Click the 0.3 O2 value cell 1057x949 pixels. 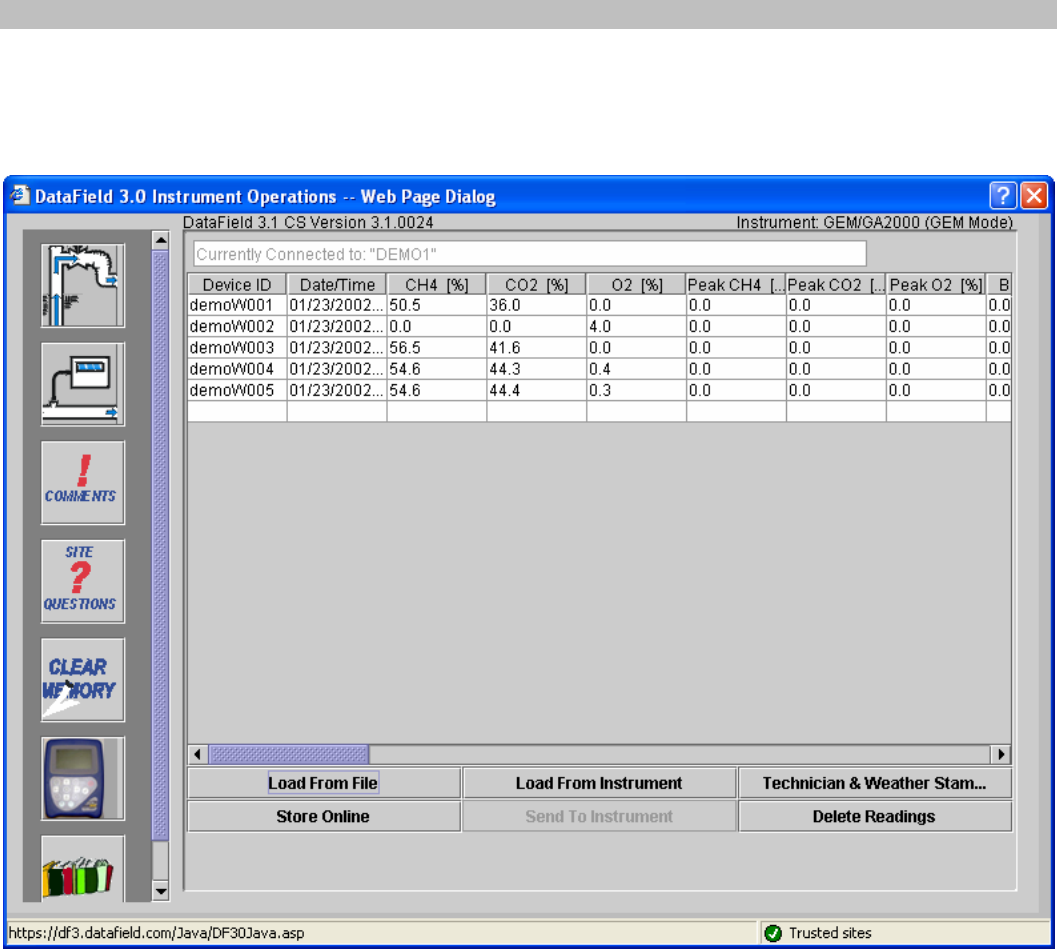click(x=636, y=390)
